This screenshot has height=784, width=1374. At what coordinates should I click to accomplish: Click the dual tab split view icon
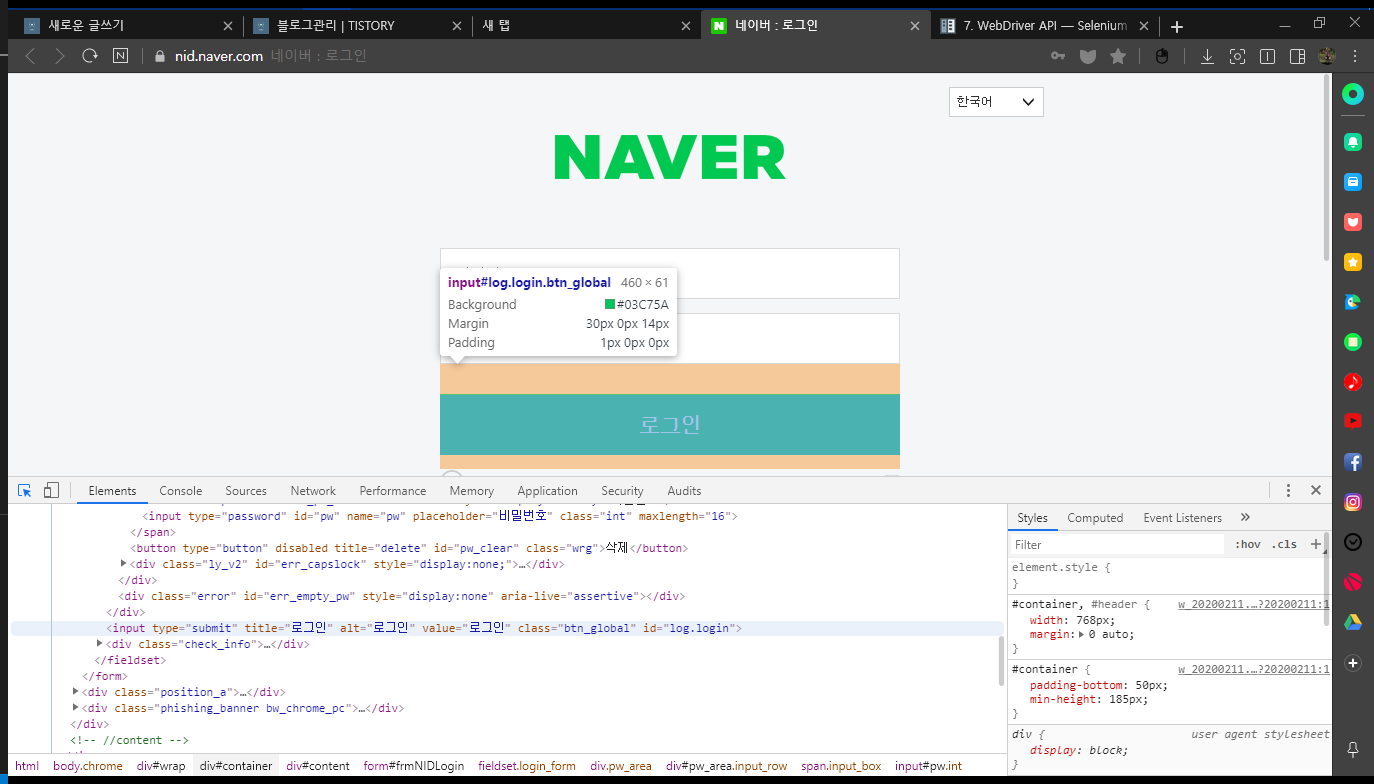1267,56
